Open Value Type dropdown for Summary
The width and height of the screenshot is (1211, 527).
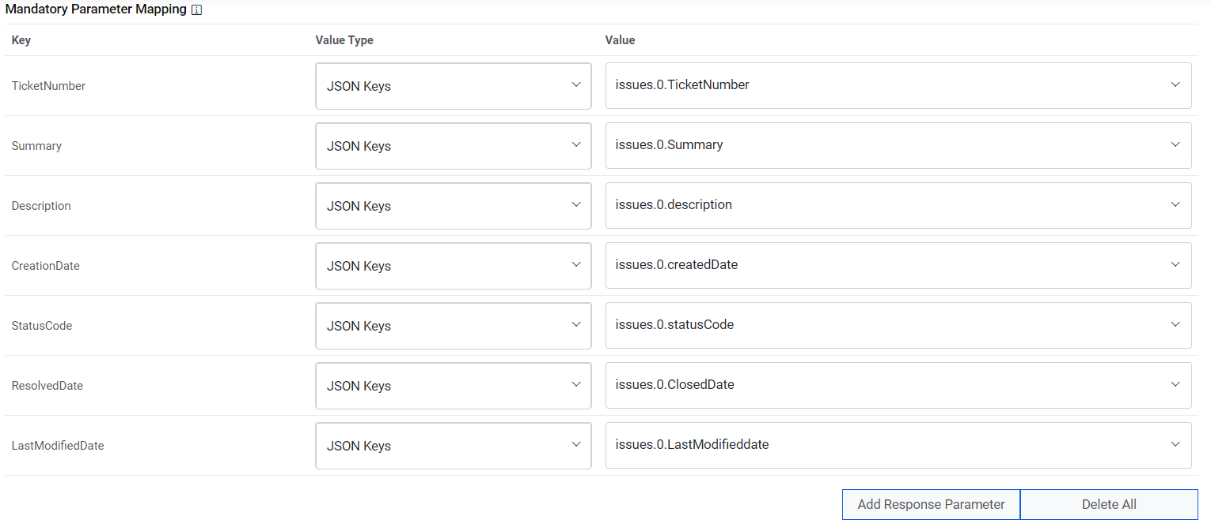[x=452, y=146]
